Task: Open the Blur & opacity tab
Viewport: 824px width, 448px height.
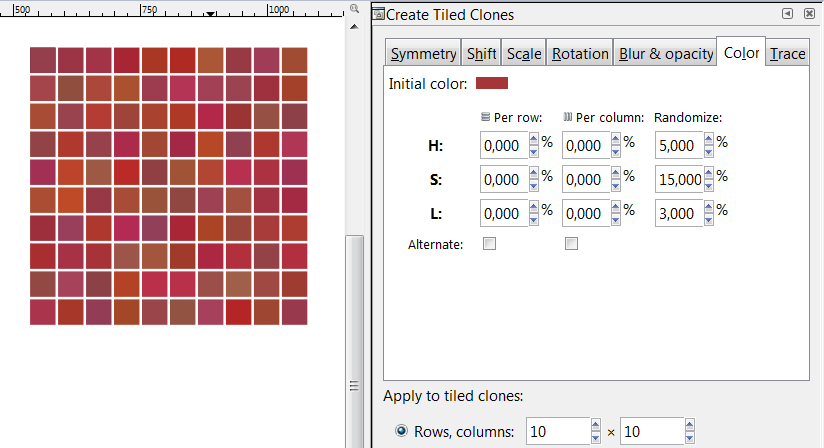Action: [665, 54]
